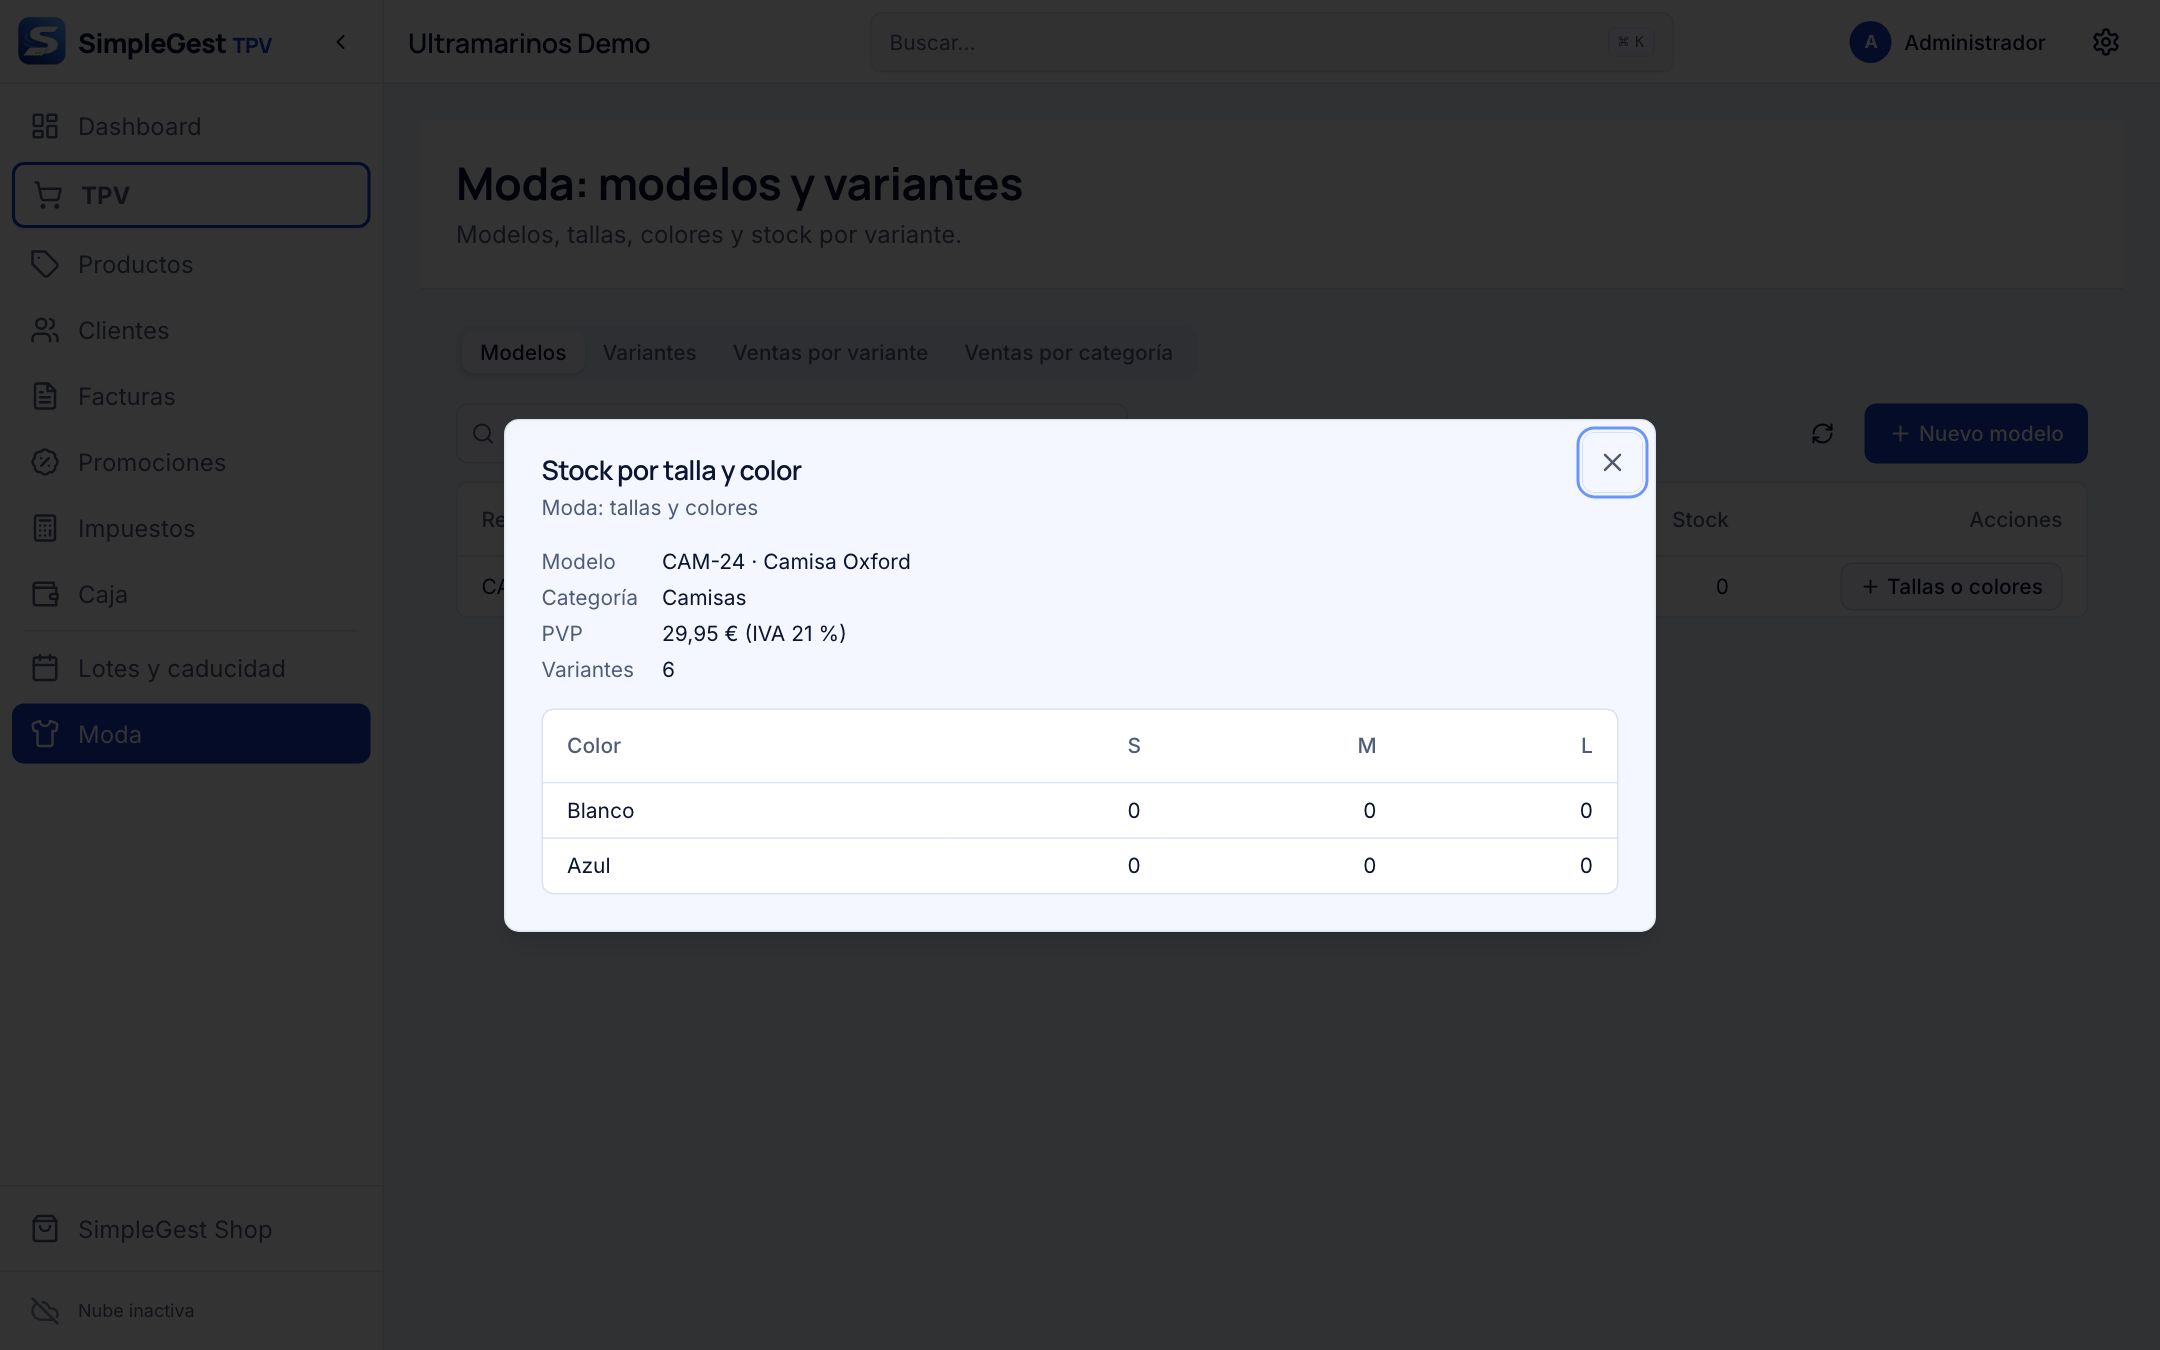This screenshot has width=2160, height=1350.
Task: Click the Caja wallet icon
Action: [45, 594]
